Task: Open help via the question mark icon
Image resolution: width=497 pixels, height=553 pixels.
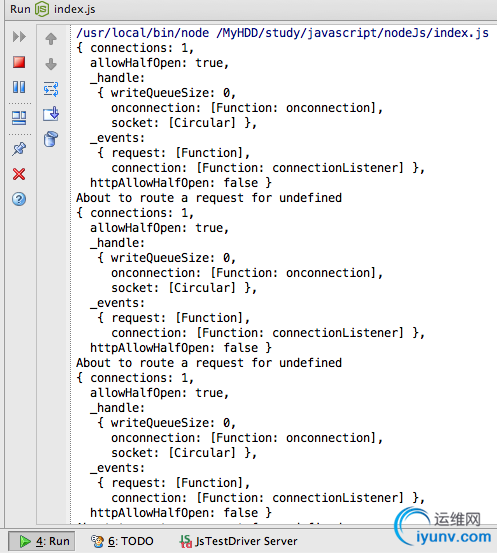Action: pyautogui.click(x=19, y=199)
